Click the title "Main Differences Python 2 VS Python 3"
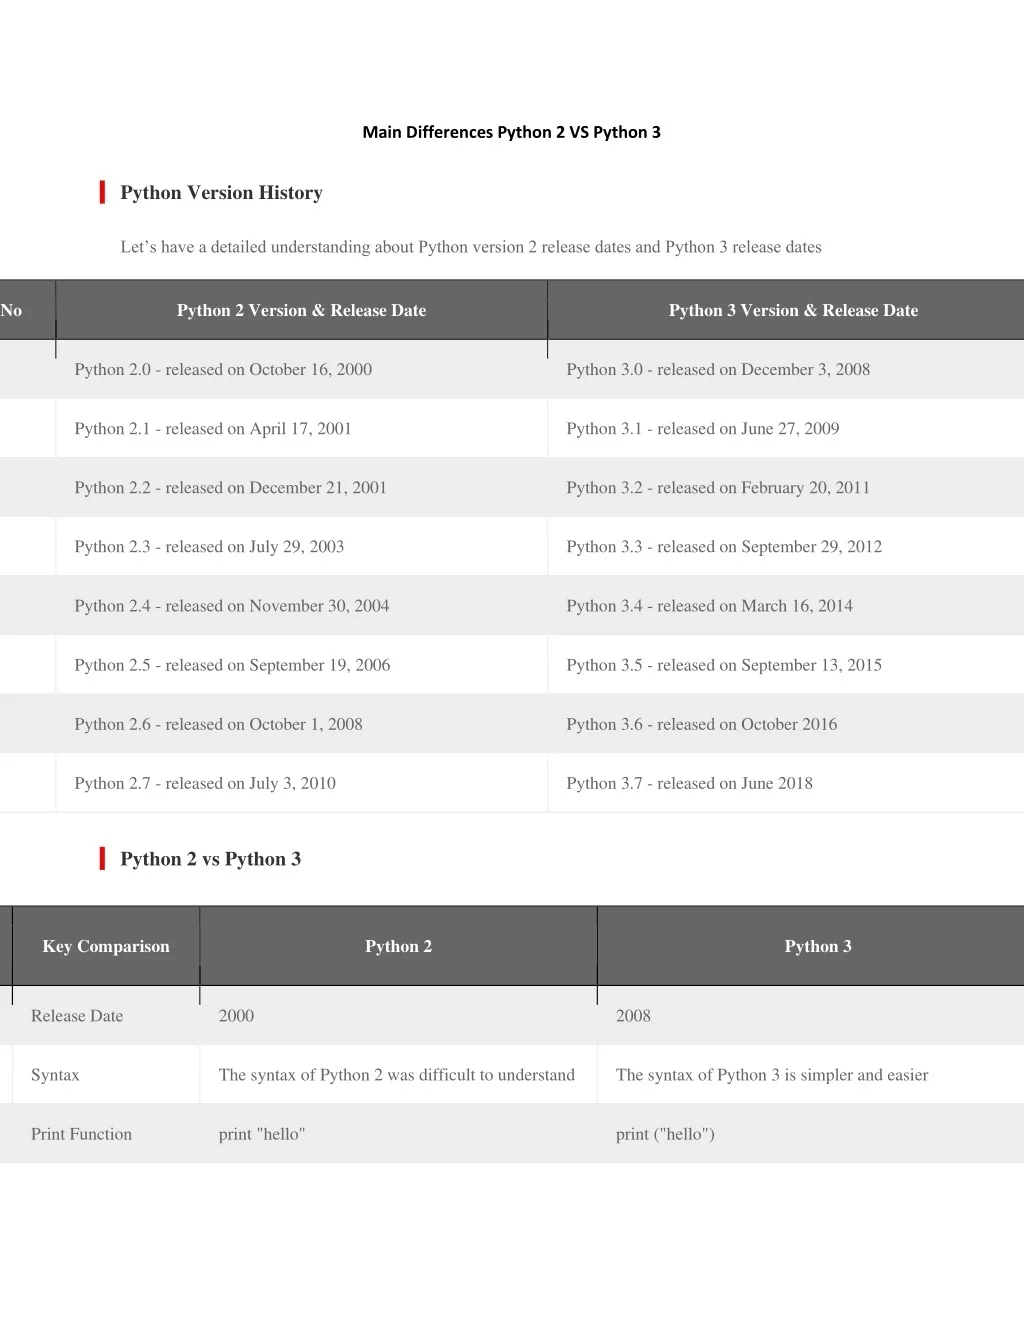 511,132
